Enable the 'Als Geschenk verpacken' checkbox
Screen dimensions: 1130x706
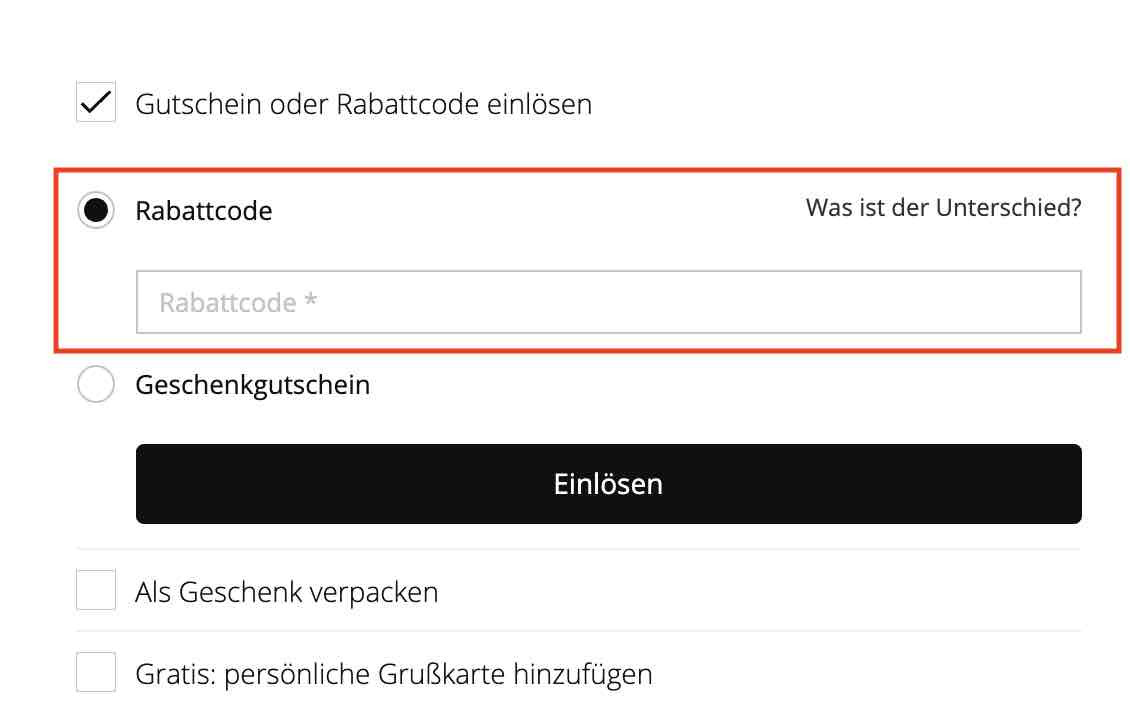pyautogui.click(x=96, y=590)
